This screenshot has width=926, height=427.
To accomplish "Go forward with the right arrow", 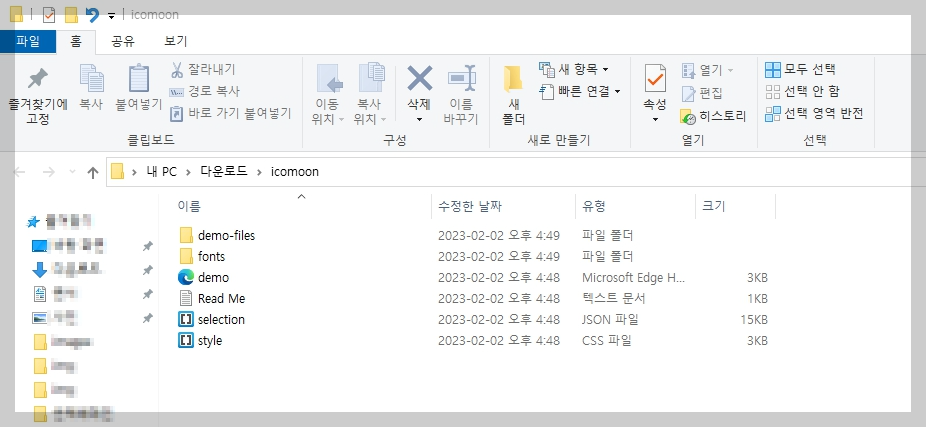I will (x=48, y=172).
